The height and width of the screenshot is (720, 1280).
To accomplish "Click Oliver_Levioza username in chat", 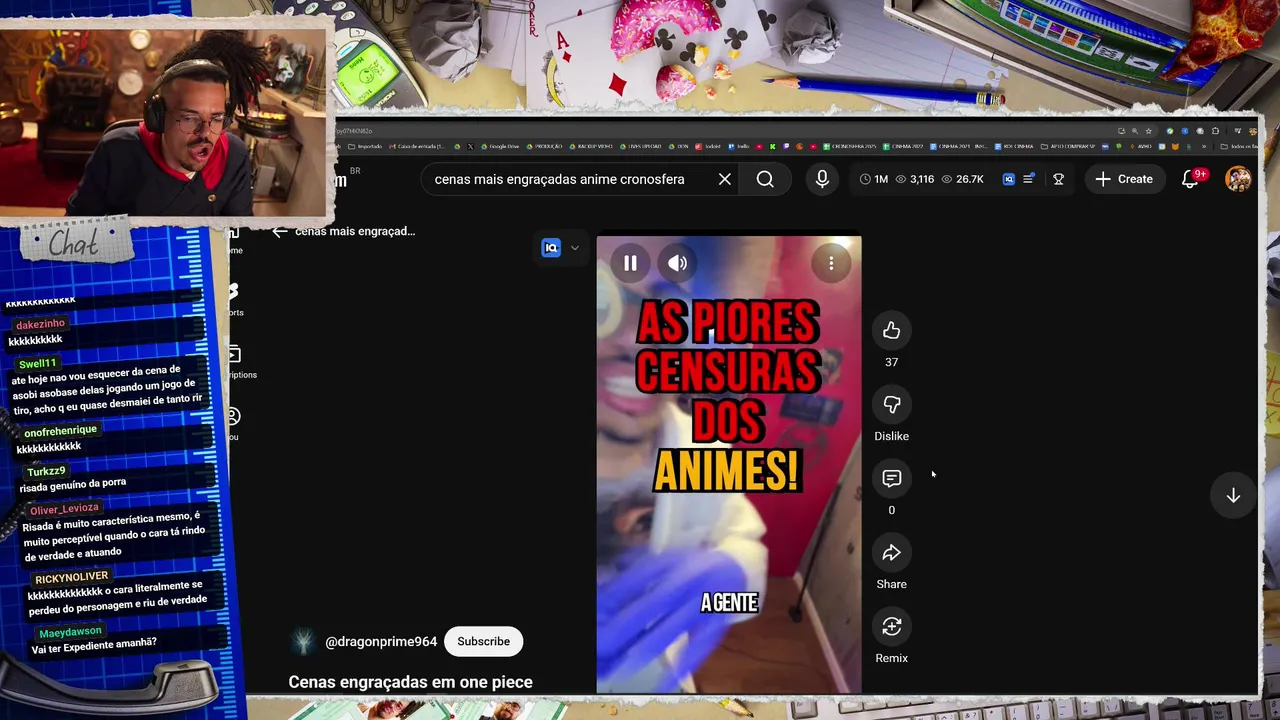I will click(x=64, y=509).
